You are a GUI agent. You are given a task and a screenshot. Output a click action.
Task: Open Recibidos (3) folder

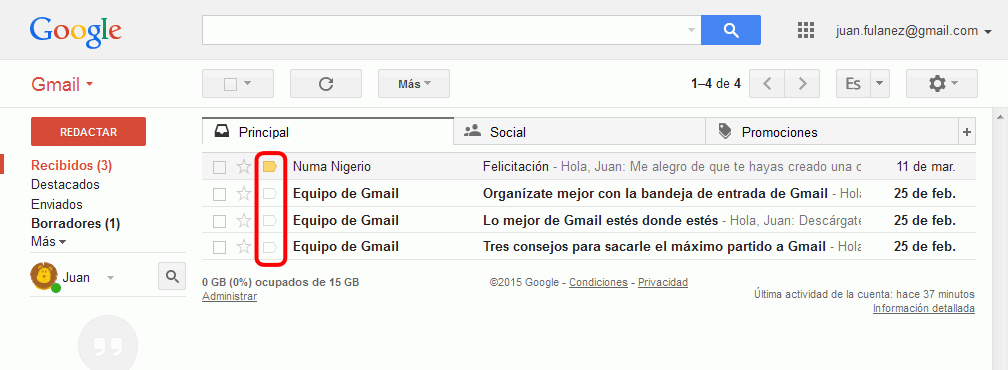(71, 166)
